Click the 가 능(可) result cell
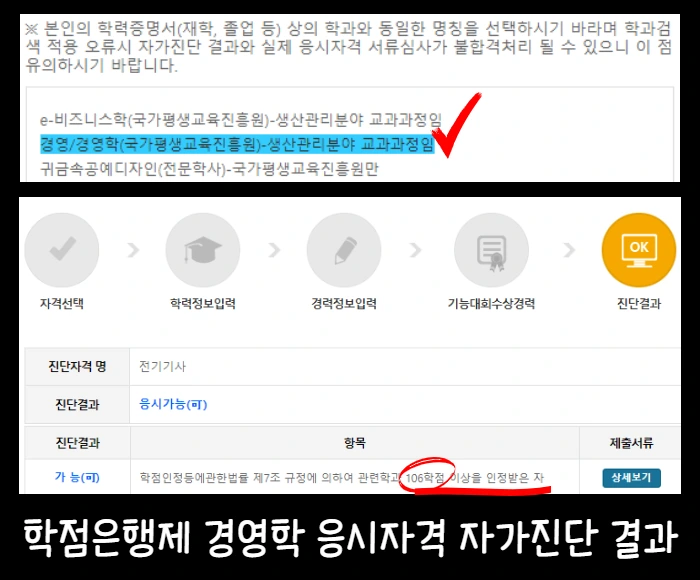The image size is (700, 580). [77, 477]
